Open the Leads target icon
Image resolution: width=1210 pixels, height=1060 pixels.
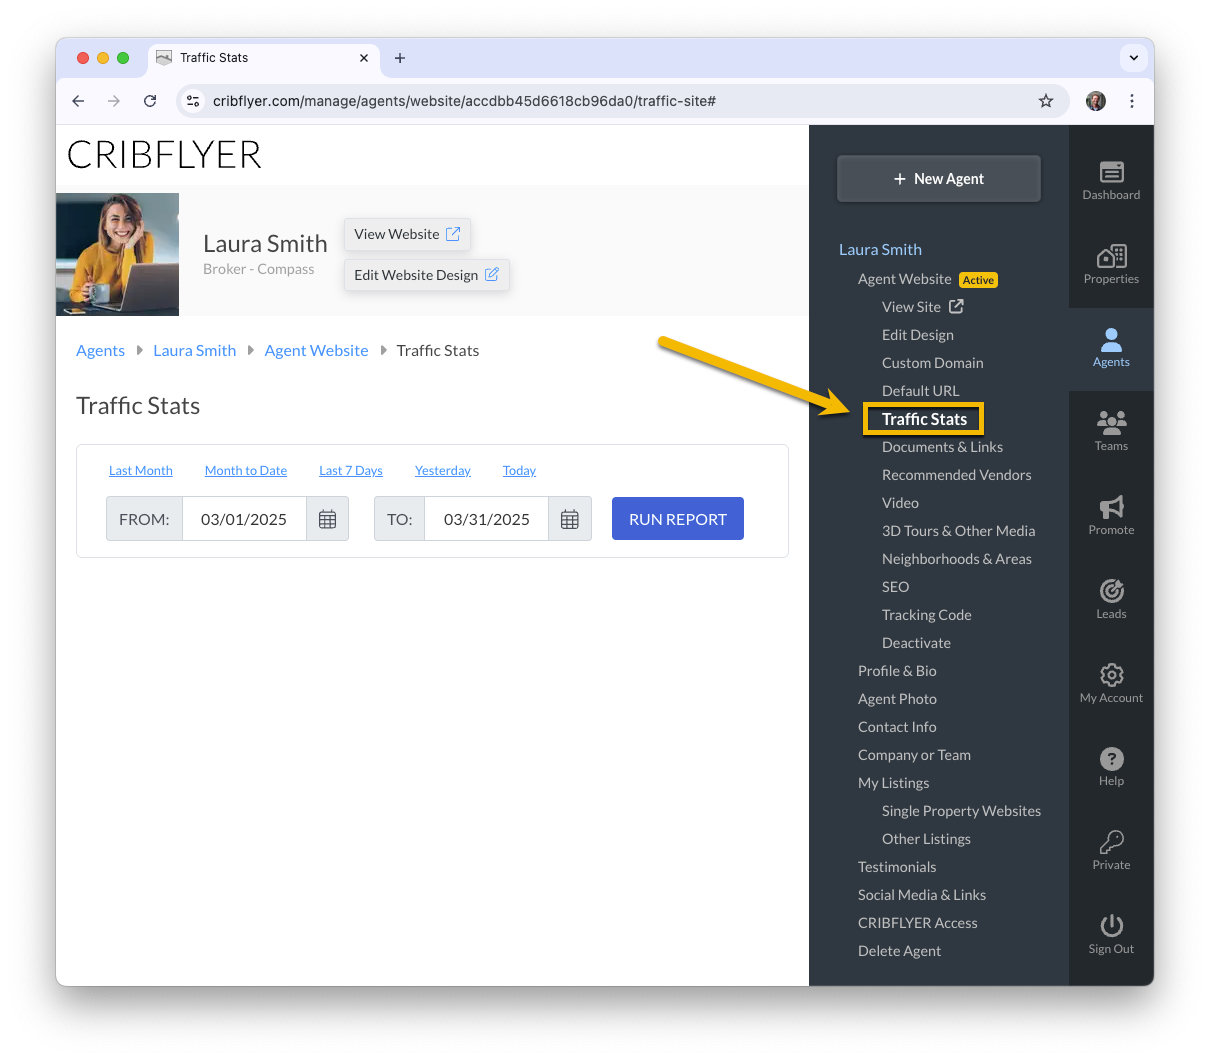(1111, 590)
